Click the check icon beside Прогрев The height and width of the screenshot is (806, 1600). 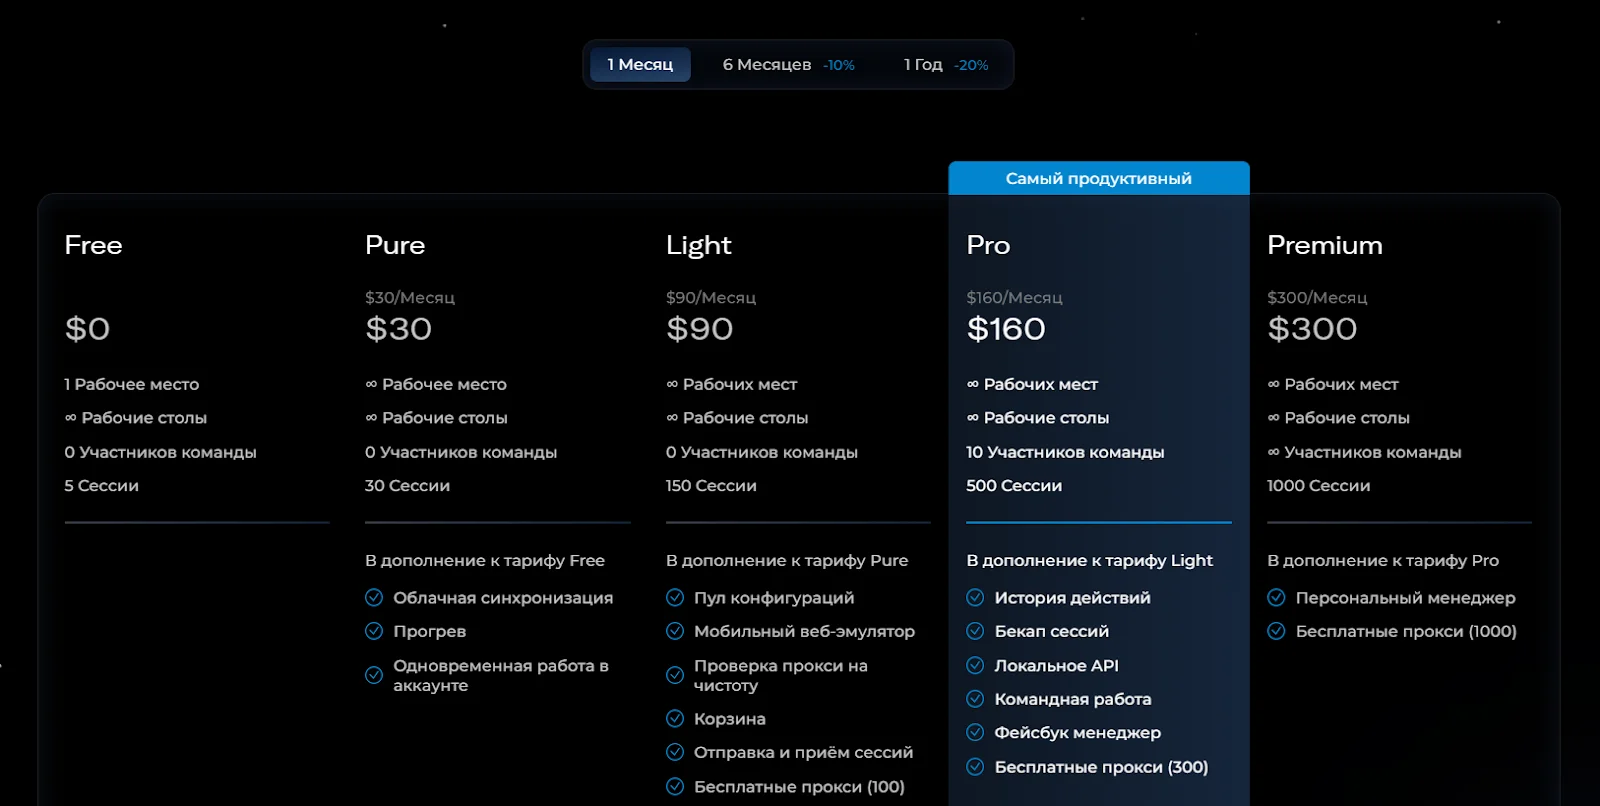click(x=374, y=632)
